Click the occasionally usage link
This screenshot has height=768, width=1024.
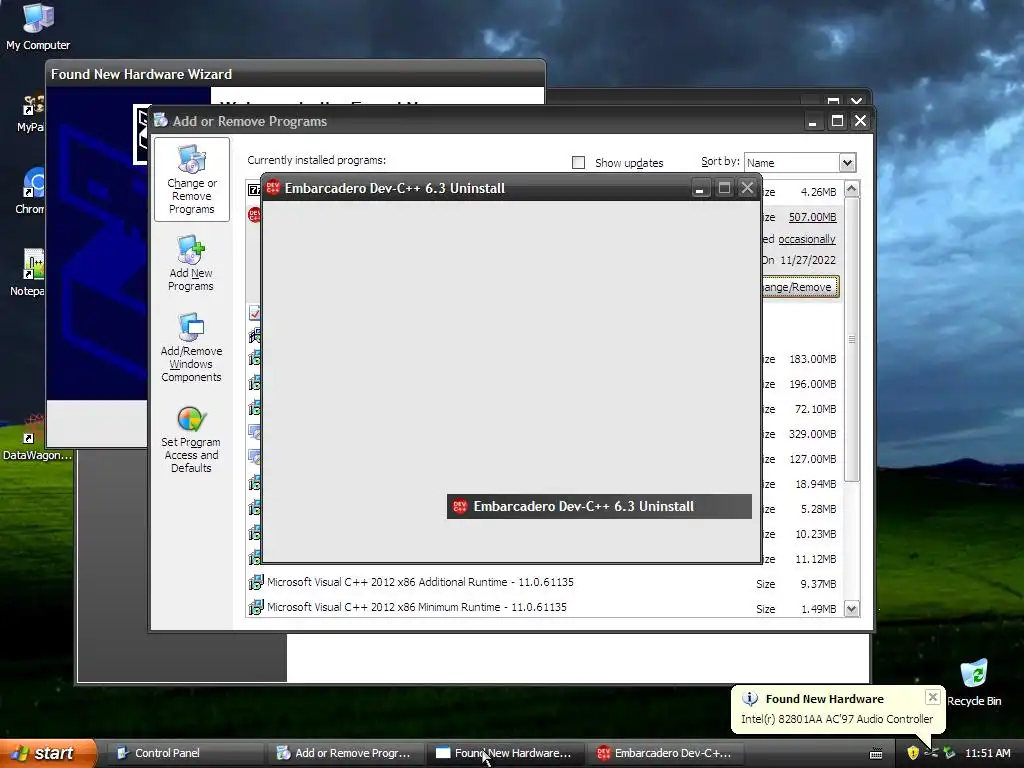pyautogui.click(x=807, y=239)
